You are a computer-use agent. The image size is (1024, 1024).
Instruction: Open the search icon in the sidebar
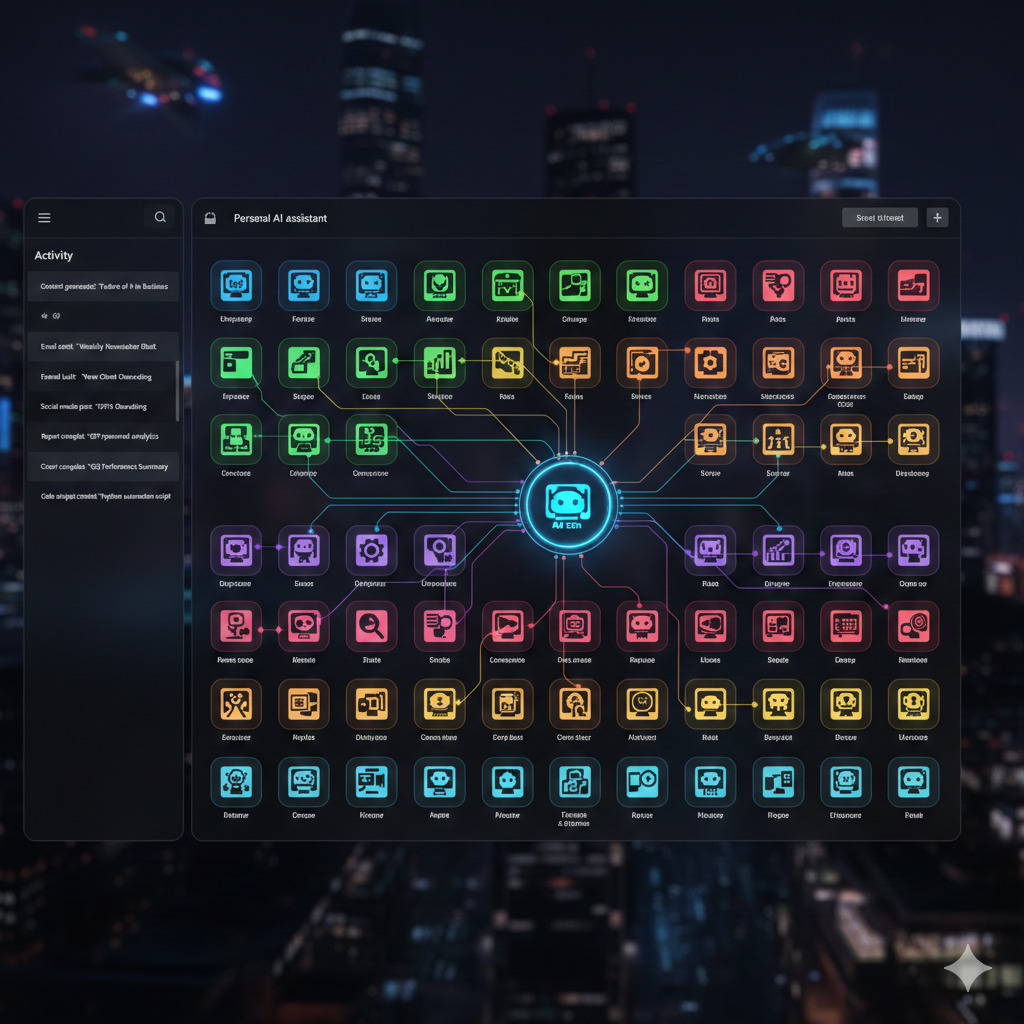tap(160, 217)
